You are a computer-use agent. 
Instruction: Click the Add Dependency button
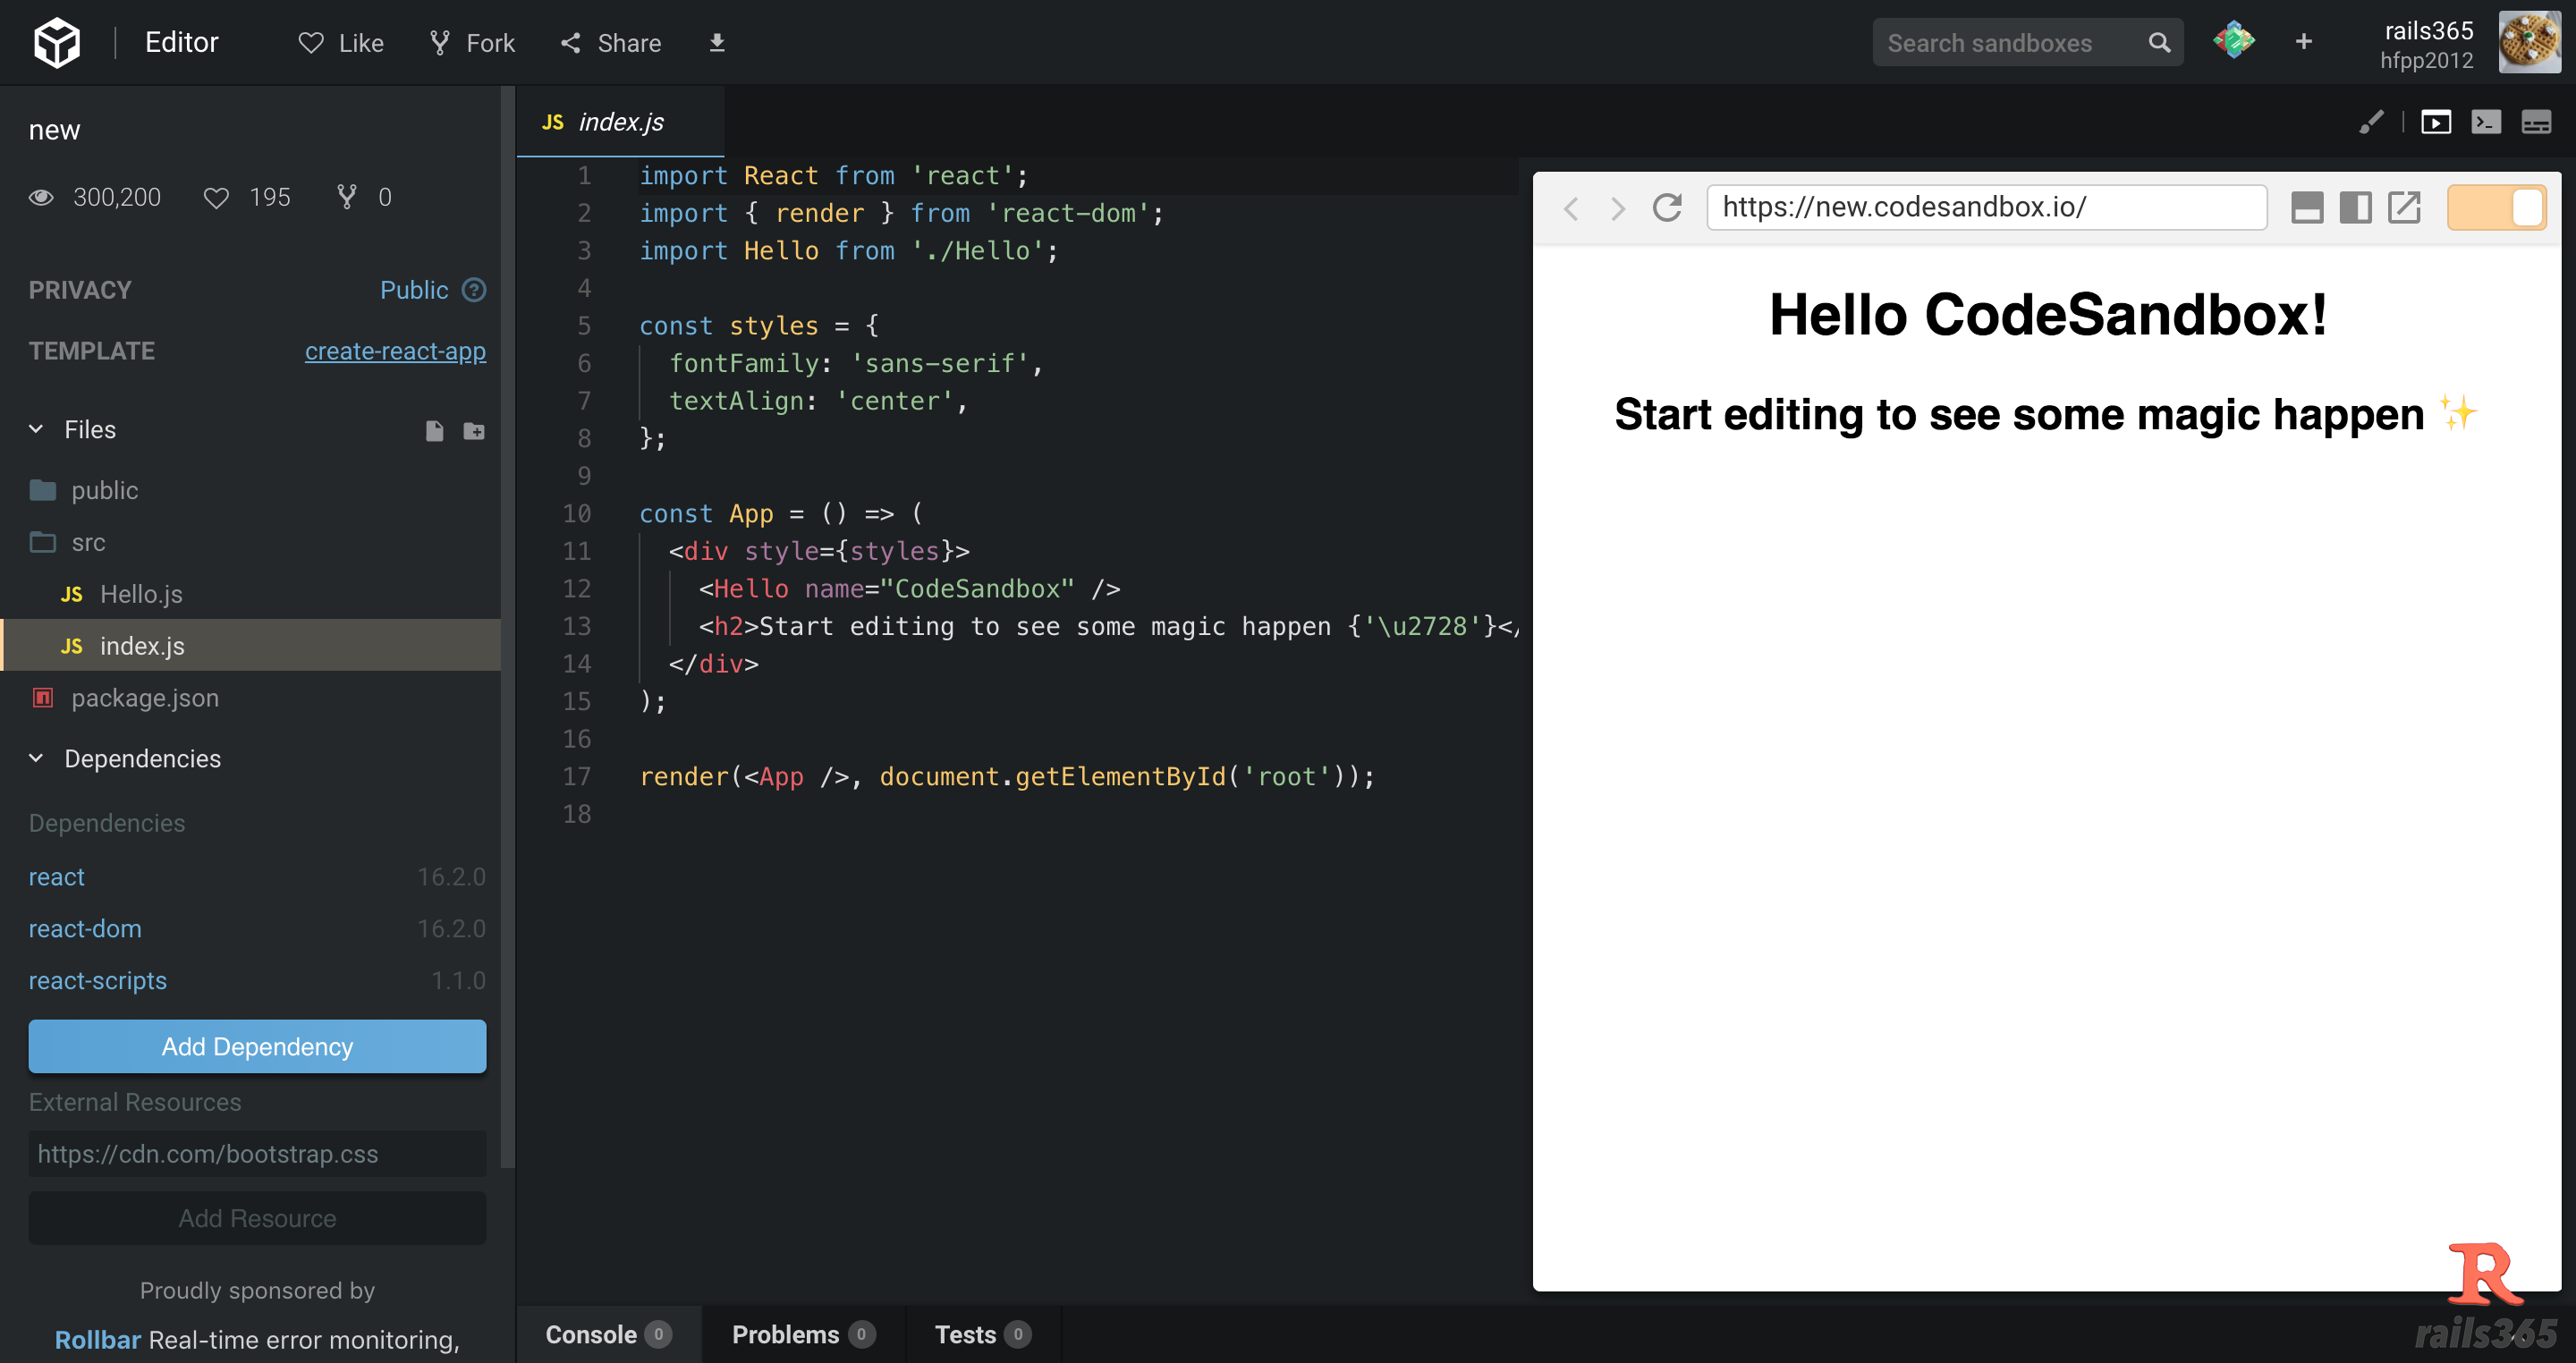coord(257,1046)
